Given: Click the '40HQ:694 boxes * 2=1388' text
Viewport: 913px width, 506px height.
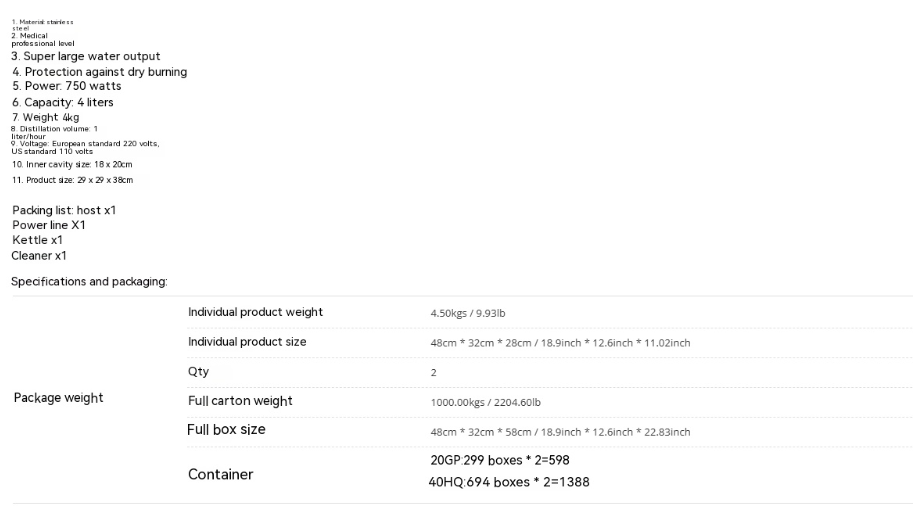Looking at the screenshot, I should pos(509,483).
